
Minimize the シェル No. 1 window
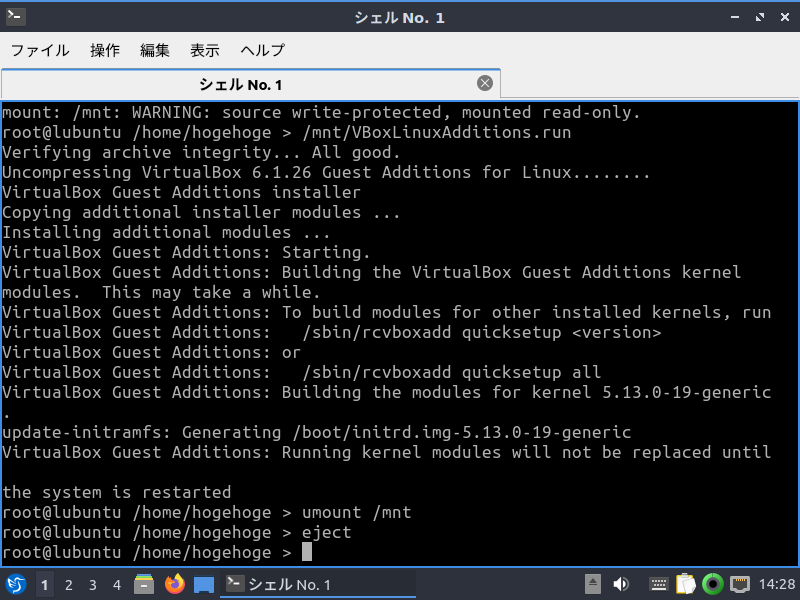(735, 17)
